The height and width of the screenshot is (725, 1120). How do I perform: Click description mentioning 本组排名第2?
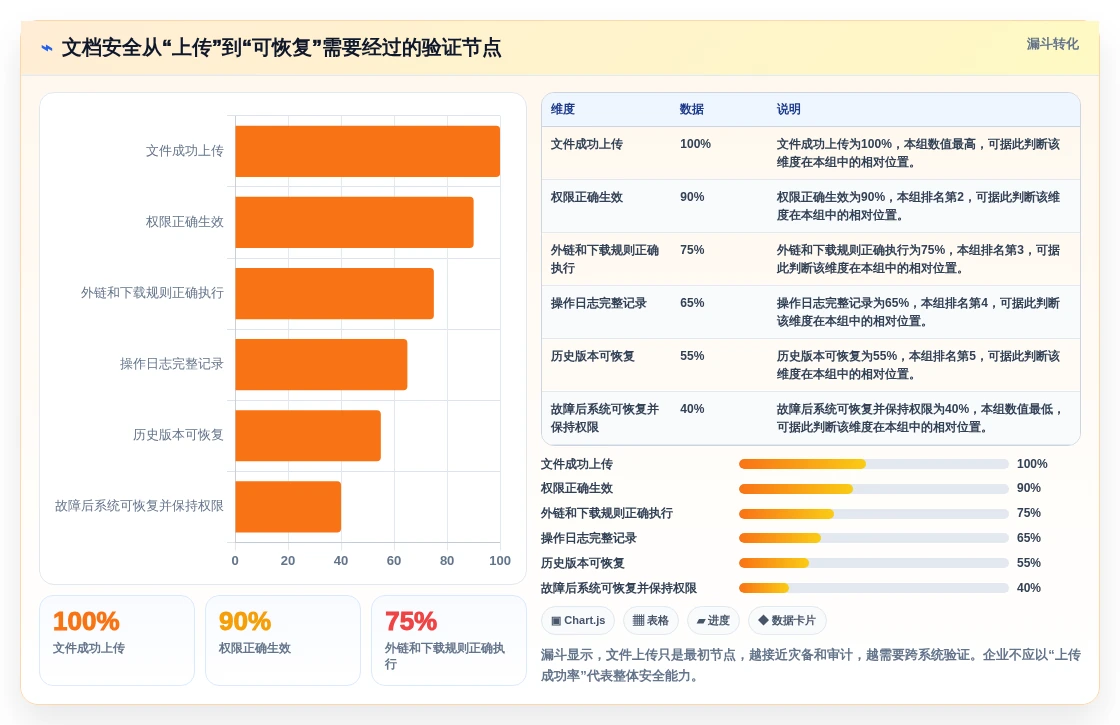coord(919,206)
